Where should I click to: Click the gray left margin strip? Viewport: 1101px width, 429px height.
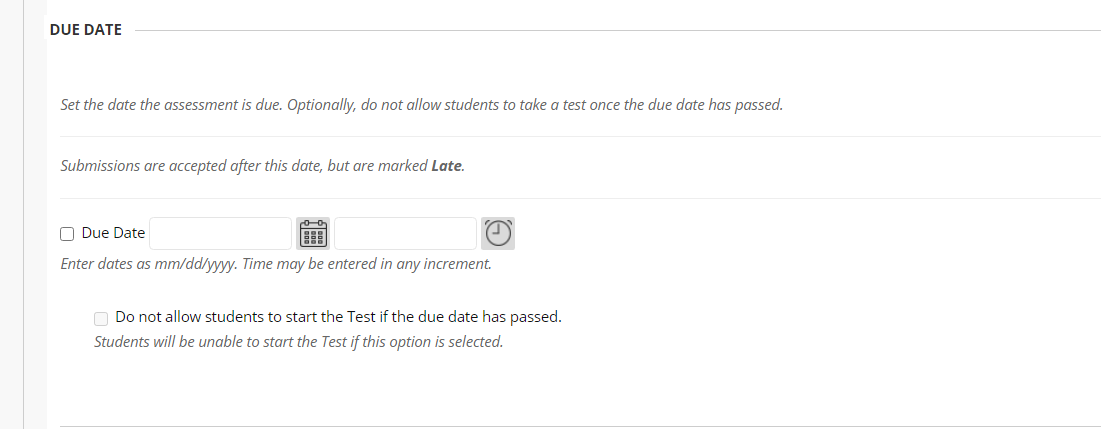click(11, 214)
